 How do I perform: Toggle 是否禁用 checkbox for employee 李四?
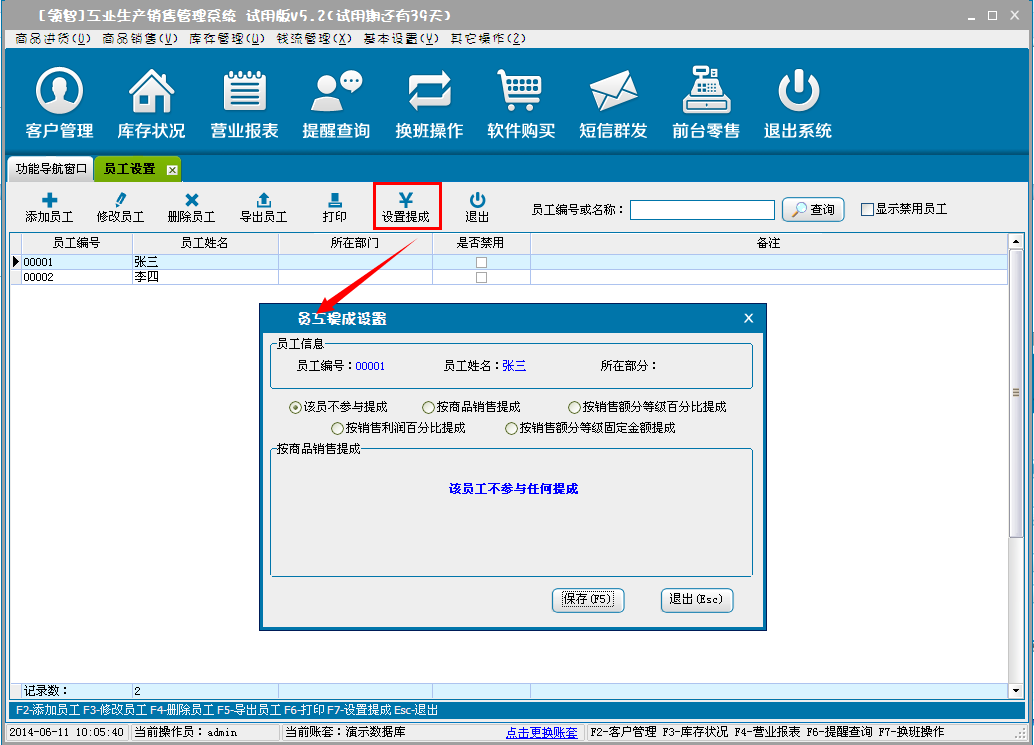coord(481,277)
